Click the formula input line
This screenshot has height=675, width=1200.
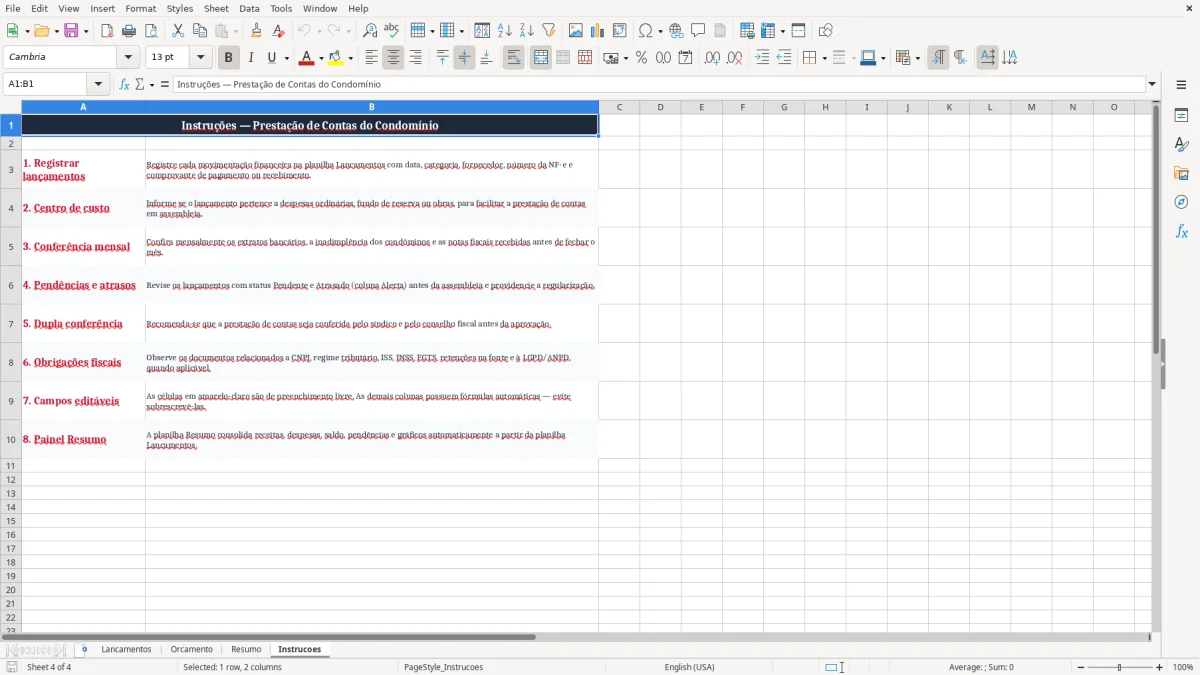tap(658, 85)
